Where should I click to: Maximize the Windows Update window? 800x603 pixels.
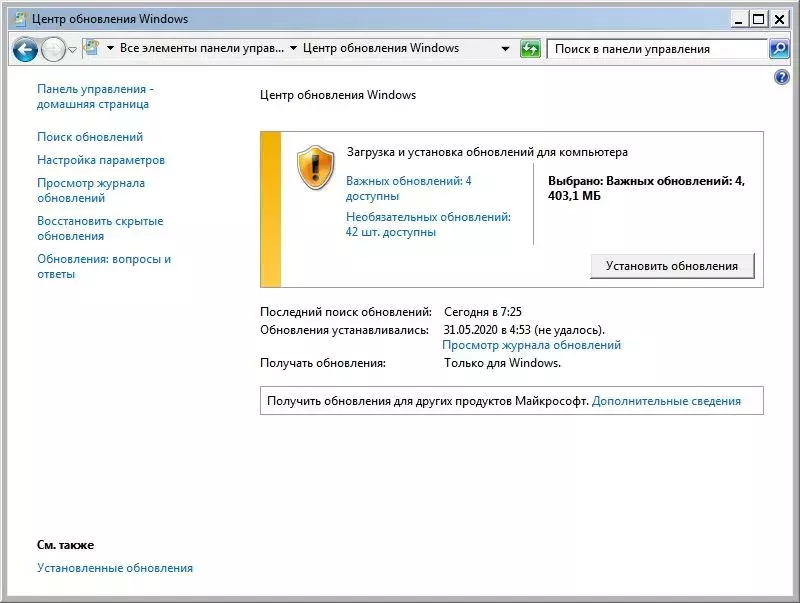(759, 19)
